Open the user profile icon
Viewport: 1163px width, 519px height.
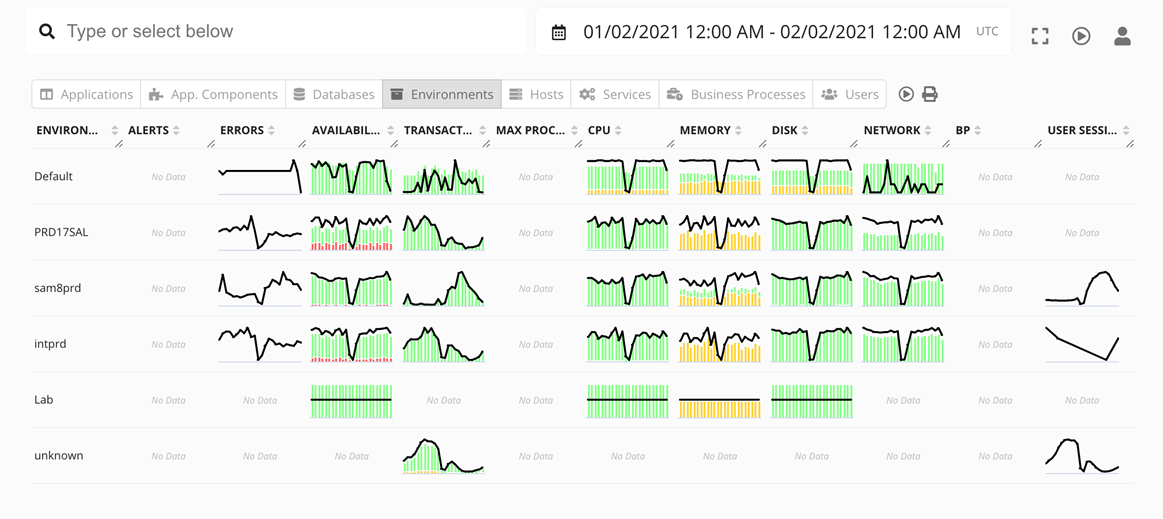(1122, 36)
